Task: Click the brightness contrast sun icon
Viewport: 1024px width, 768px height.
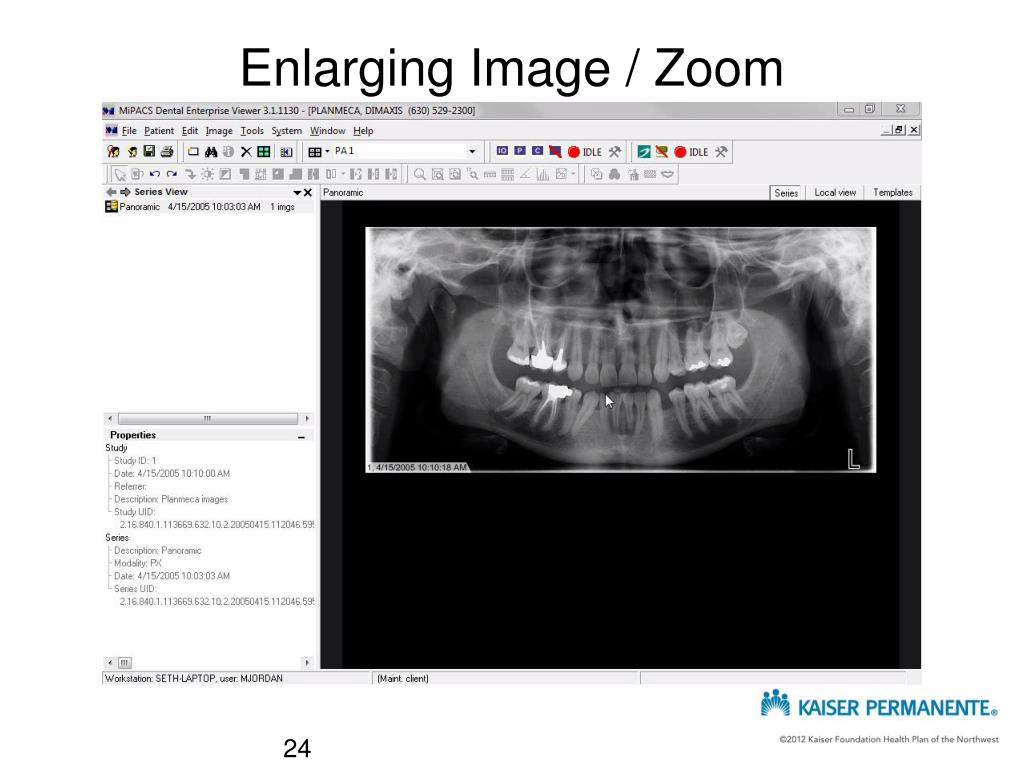Action: 207,174
